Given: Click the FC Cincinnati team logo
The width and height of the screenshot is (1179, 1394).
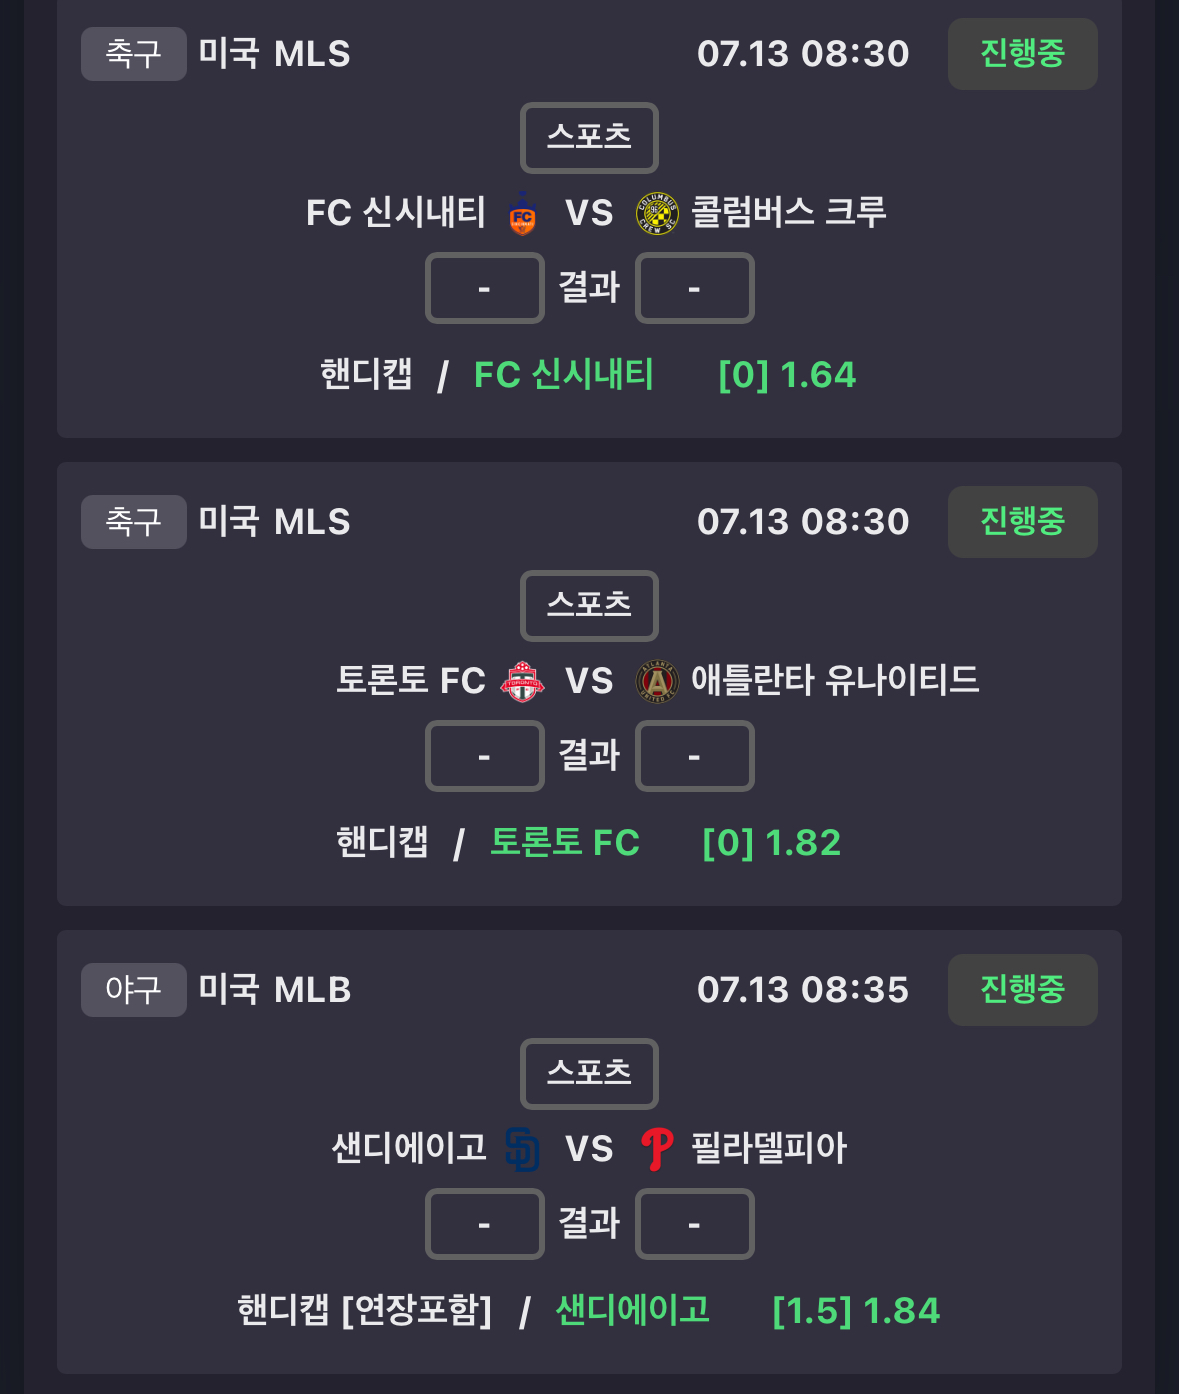Looking at the screenshot, I should (522, 213).
